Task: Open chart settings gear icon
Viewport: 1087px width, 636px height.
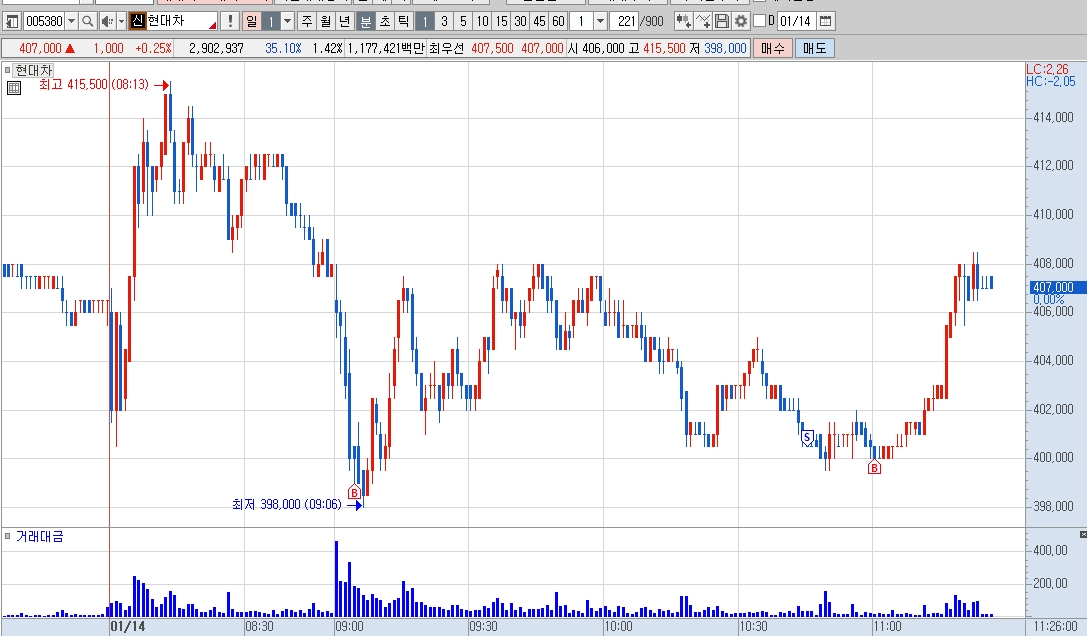Action: [x=740, y=22]
